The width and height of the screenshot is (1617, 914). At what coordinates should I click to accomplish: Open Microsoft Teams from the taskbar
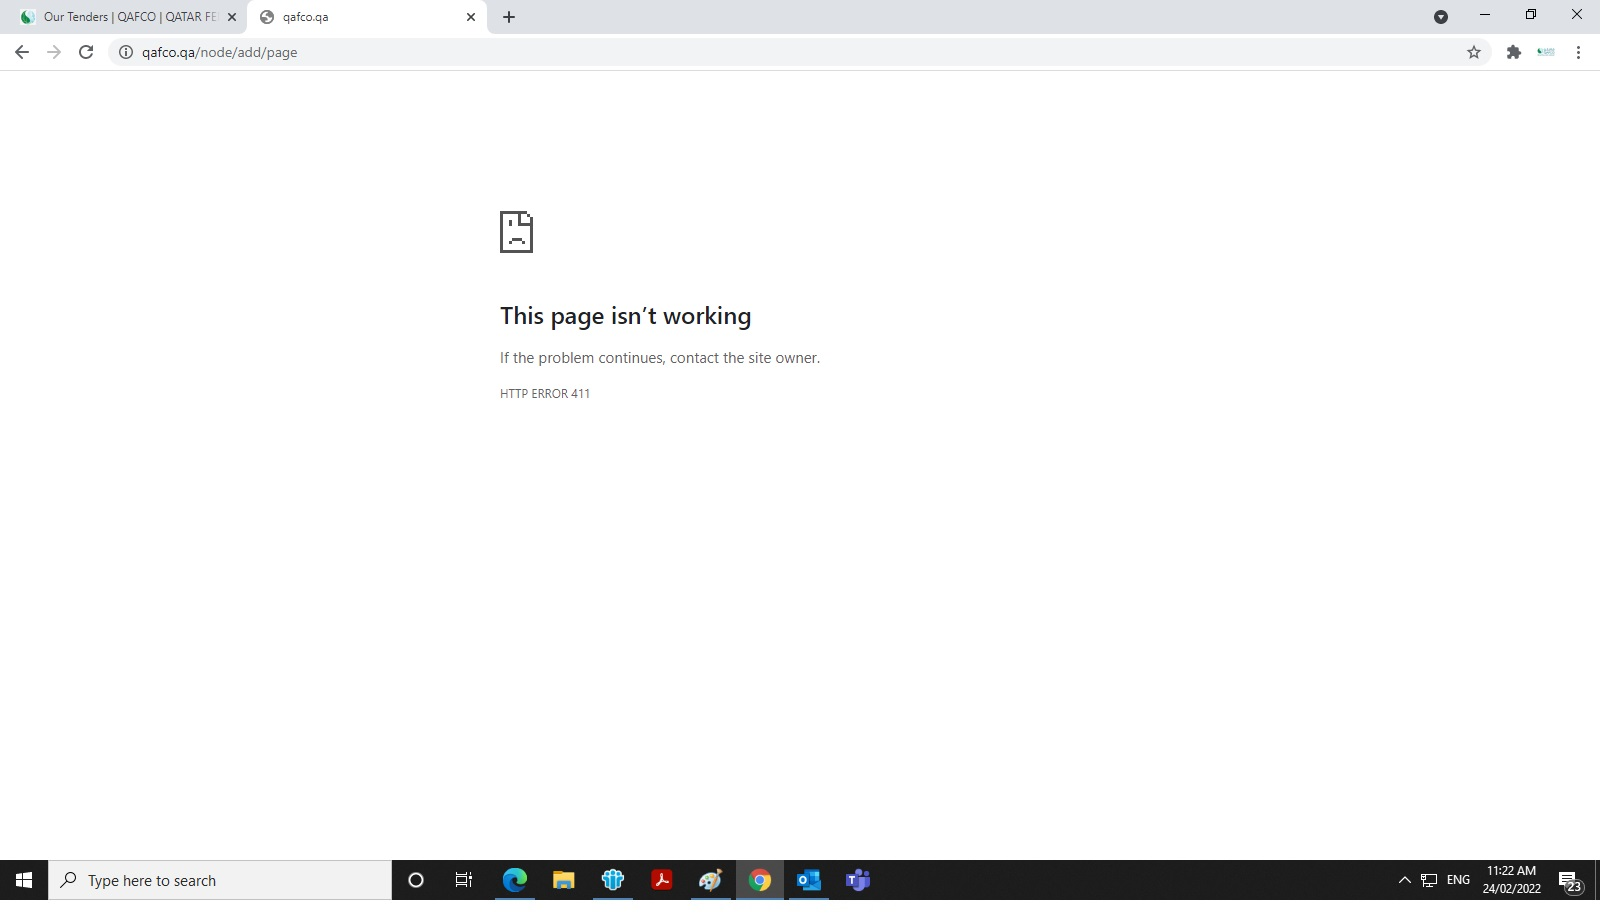[x=857, y=880]
